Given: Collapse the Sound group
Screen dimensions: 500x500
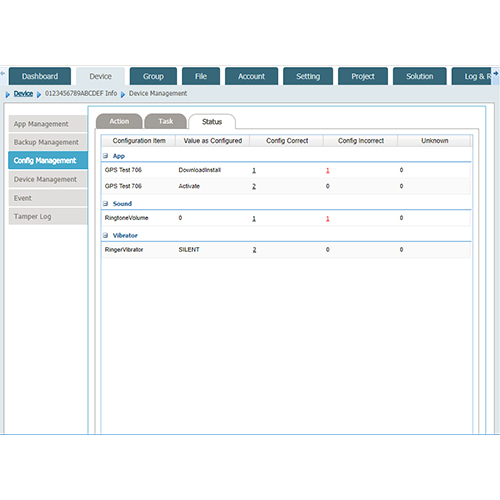Looking at the screenshot, I should (105, 203).
